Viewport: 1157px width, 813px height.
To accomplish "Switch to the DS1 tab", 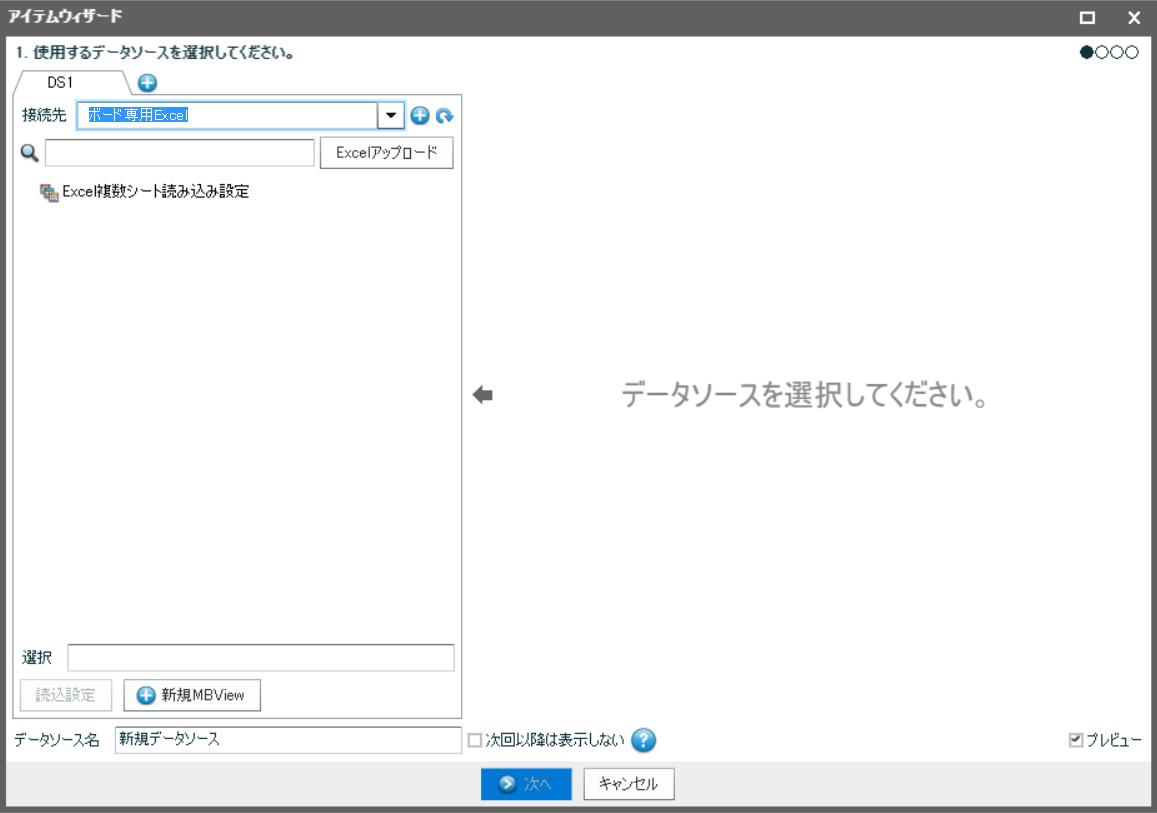I will point(61,82).
